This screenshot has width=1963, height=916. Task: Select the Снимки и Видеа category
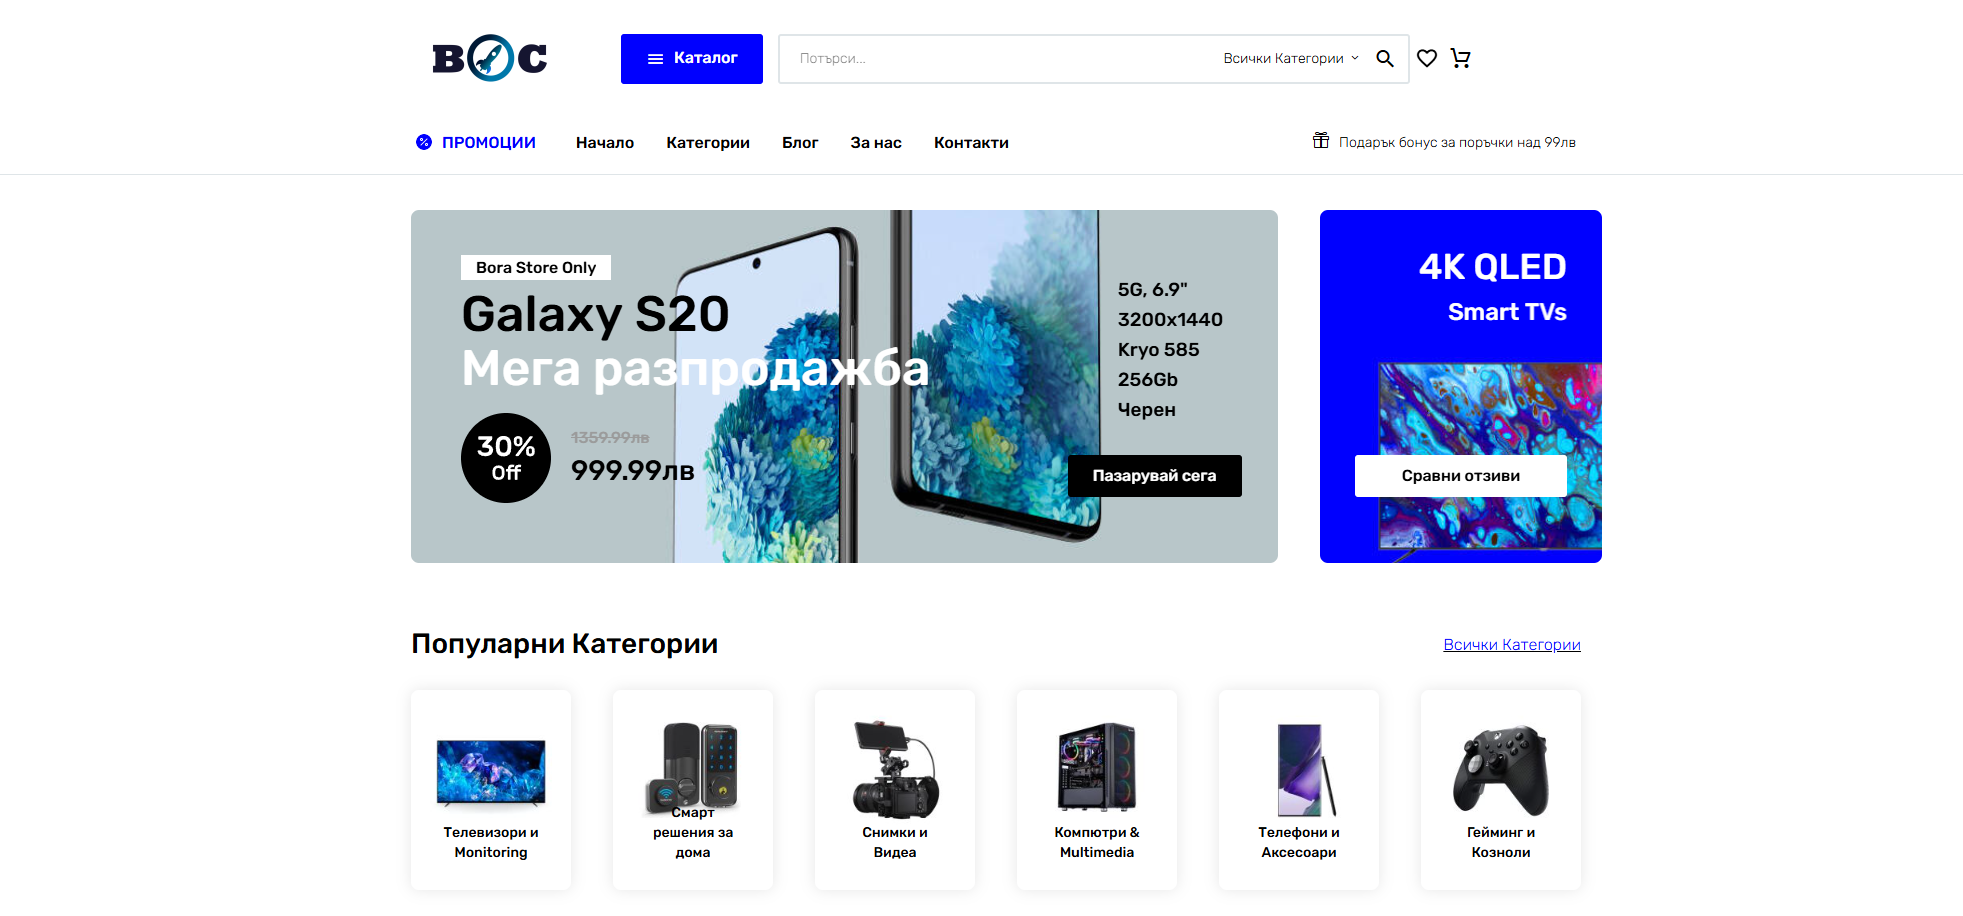(x=895, y=790)
